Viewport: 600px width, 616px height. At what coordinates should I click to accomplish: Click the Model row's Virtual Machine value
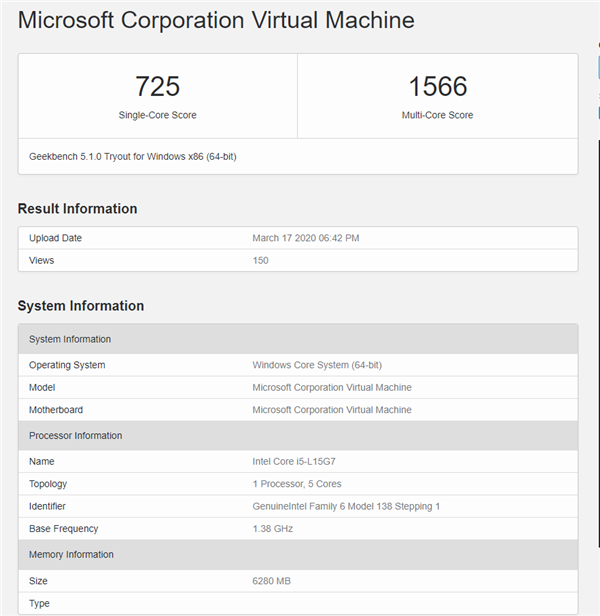(x=331, y=387)
